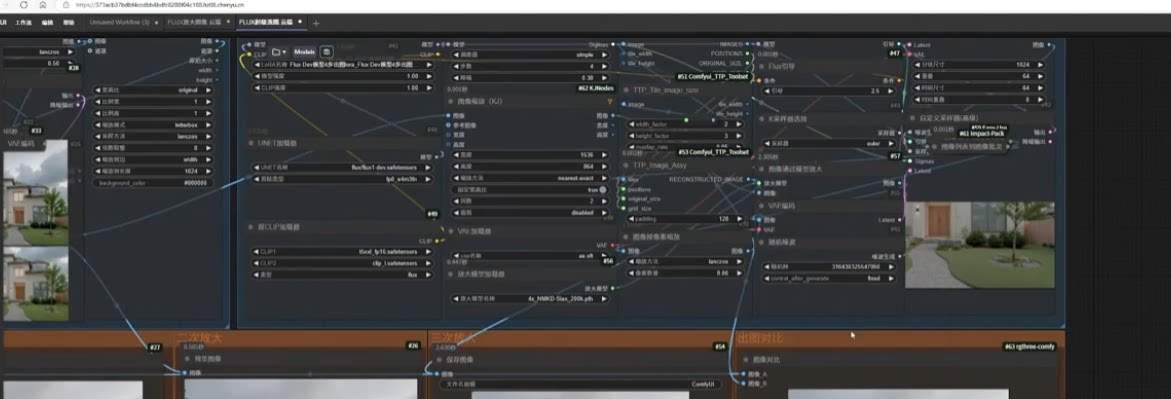Click #63 rgthree-comfy badge
Image resolution: width=1171 pixels, height=399 pixels.
pos(1030,347)
